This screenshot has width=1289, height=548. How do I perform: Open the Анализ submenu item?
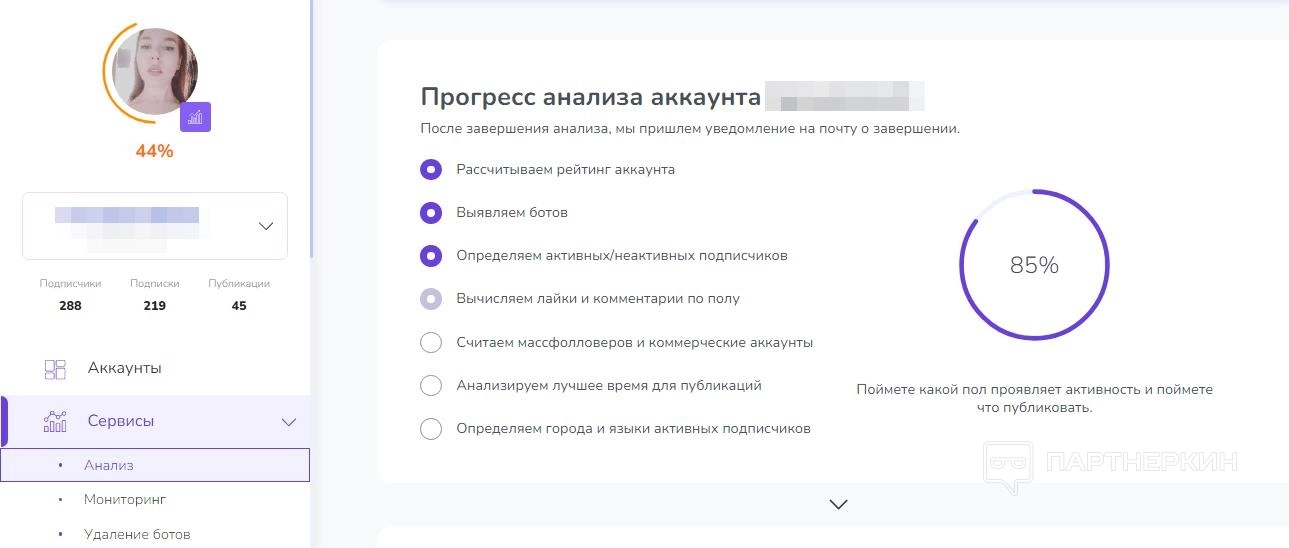109,465
